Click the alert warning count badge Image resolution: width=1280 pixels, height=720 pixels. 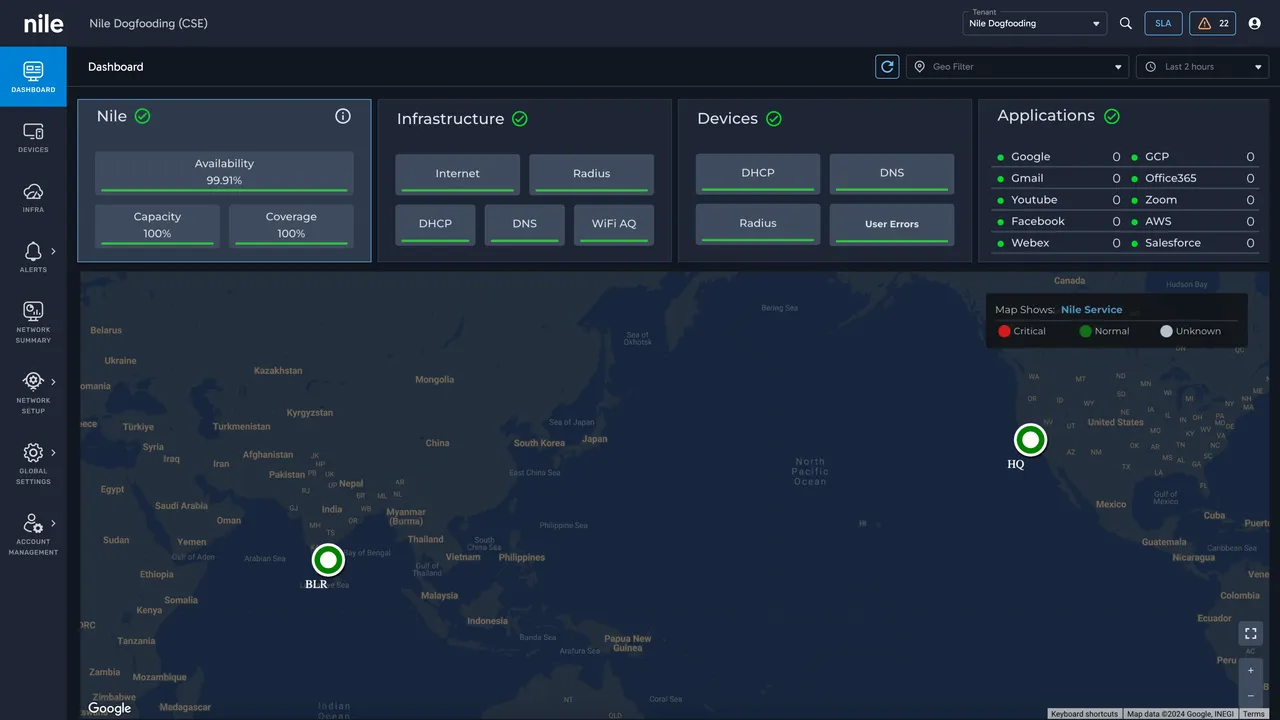click(1212, 23)
